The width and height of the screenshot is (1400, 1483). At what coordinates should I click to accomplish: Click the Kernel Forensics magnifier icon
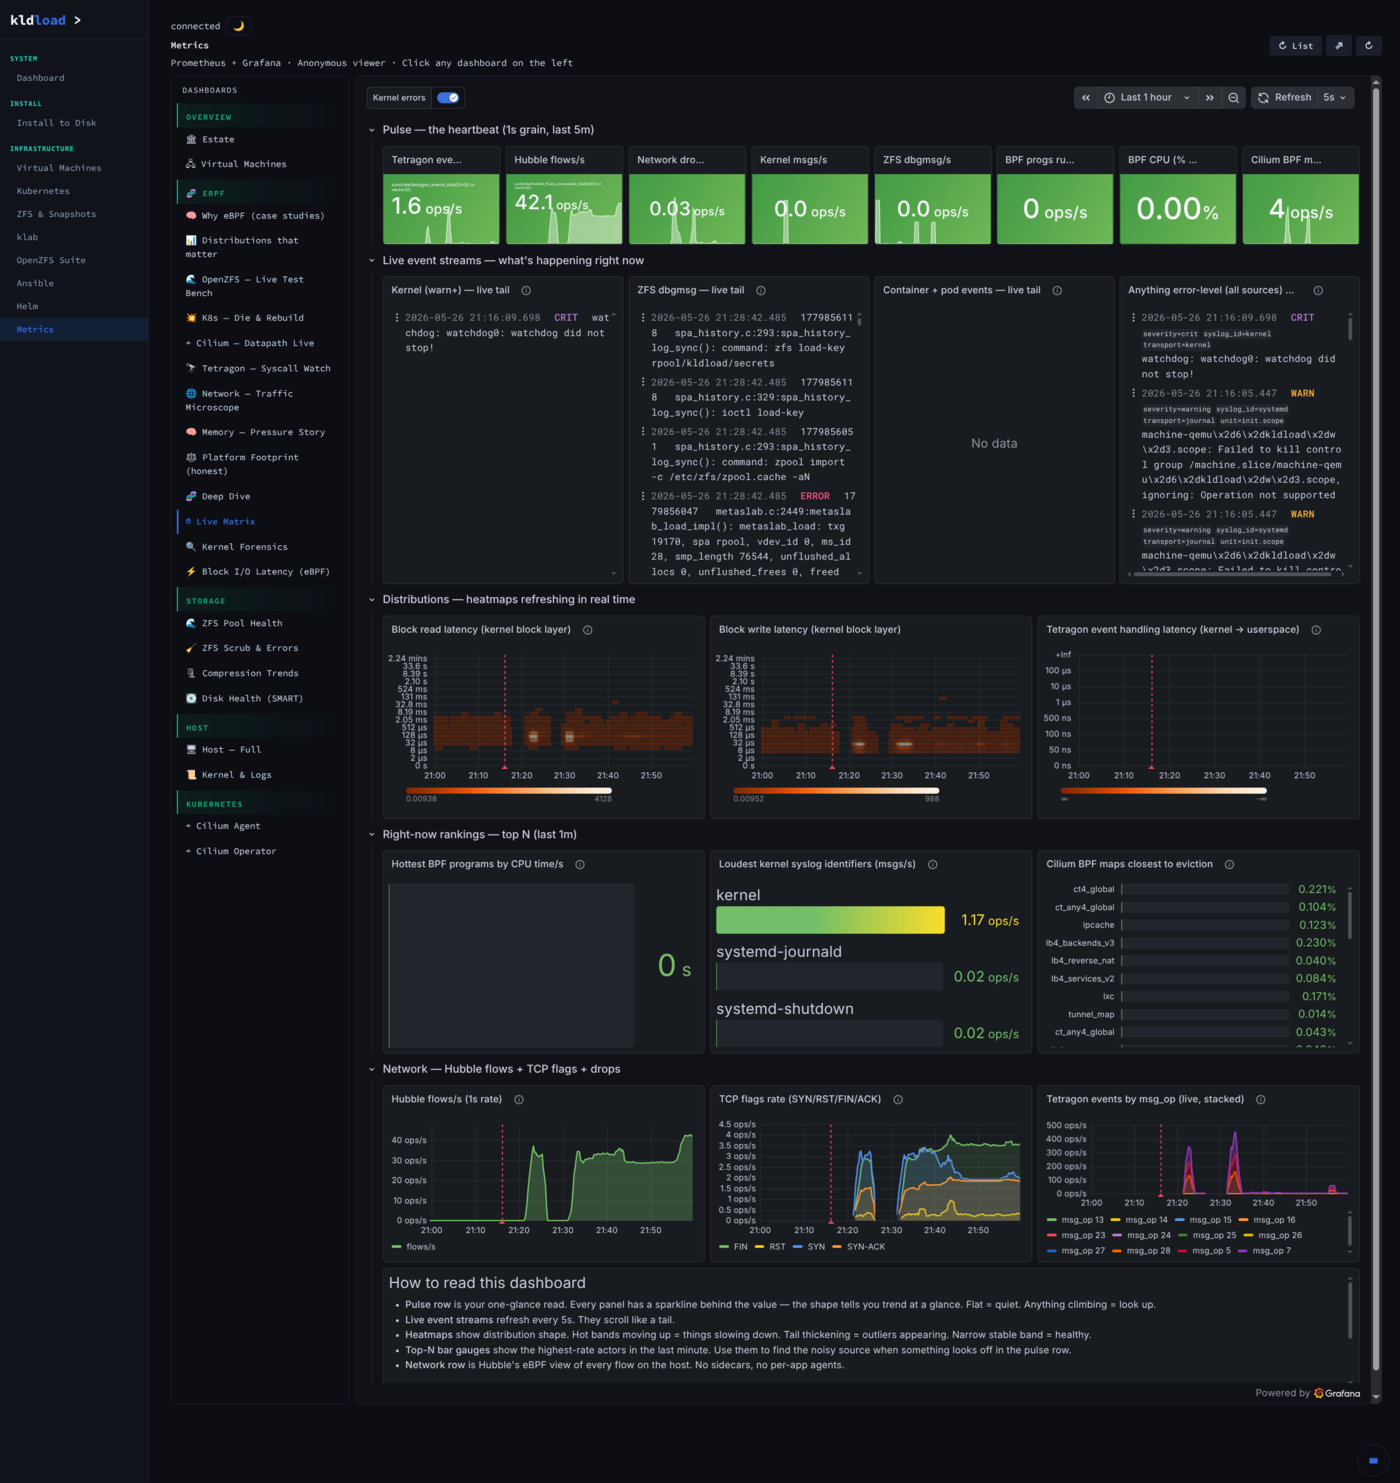tap(191, 547)
